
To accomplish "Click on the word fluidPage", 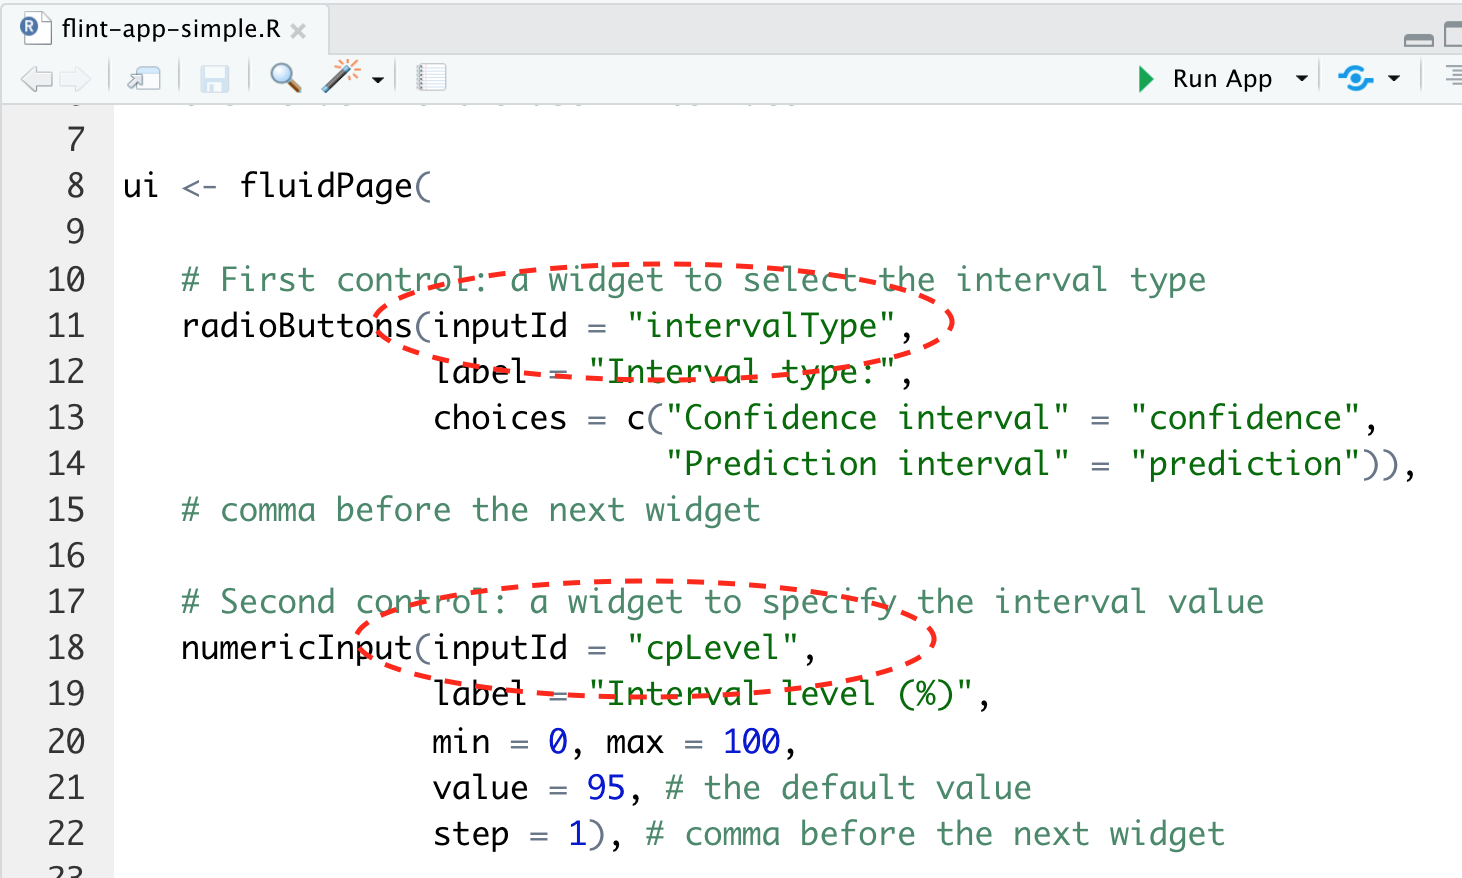I will tap(326, 186).
